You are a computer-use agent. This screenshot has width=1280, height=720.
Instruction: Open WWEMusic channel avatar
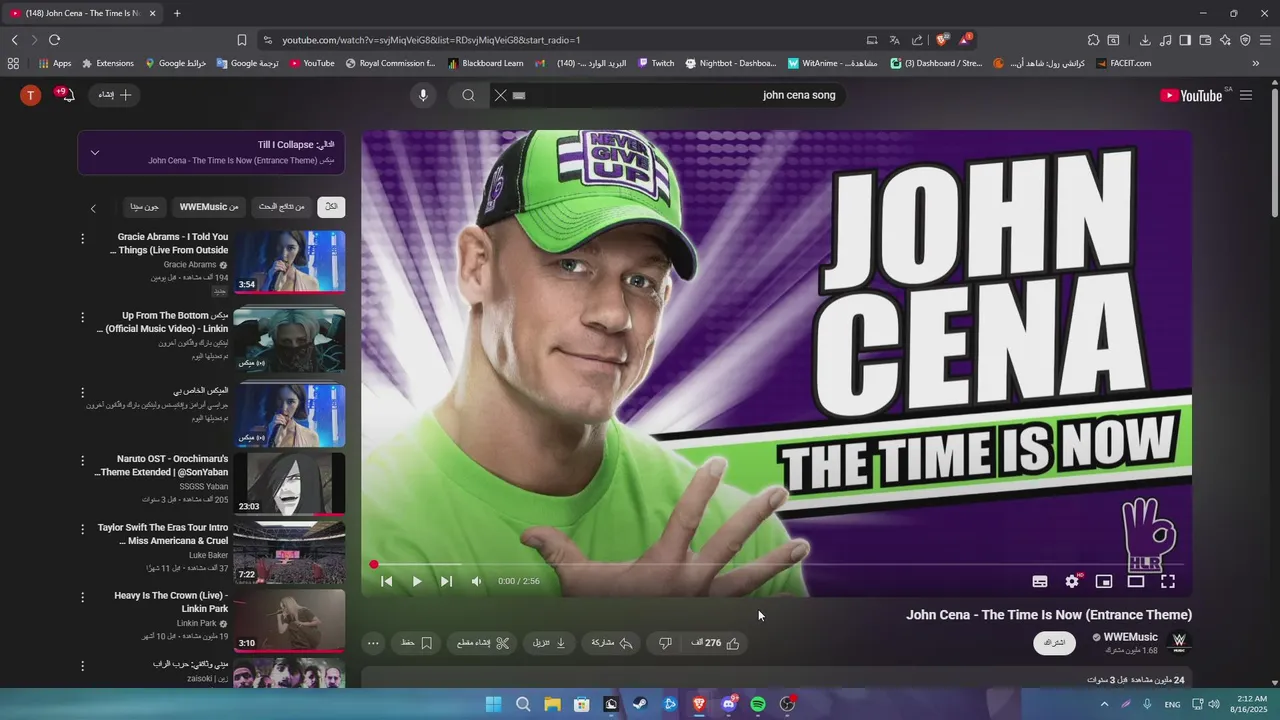(1179, 642)
